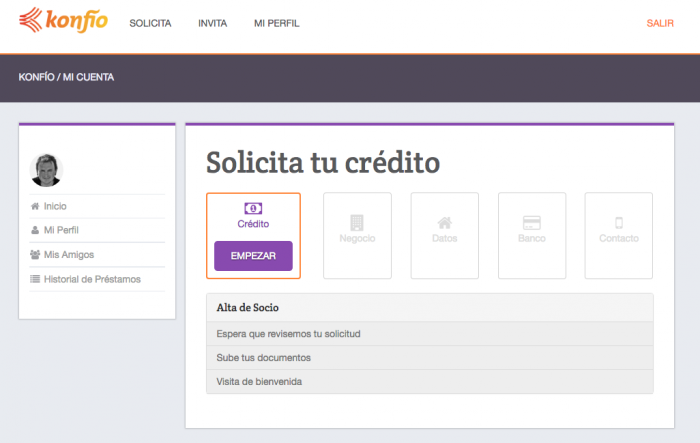Select the Banco step label
The width and height of the screenshot is (700, 443).
(x=532, y=238)
